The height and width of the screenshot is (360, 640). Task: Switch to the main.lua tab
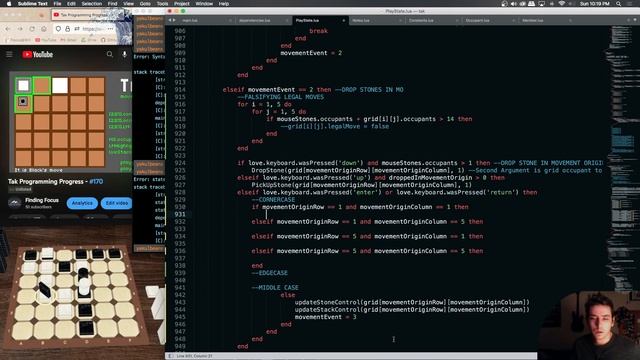(x=206, y=20)
